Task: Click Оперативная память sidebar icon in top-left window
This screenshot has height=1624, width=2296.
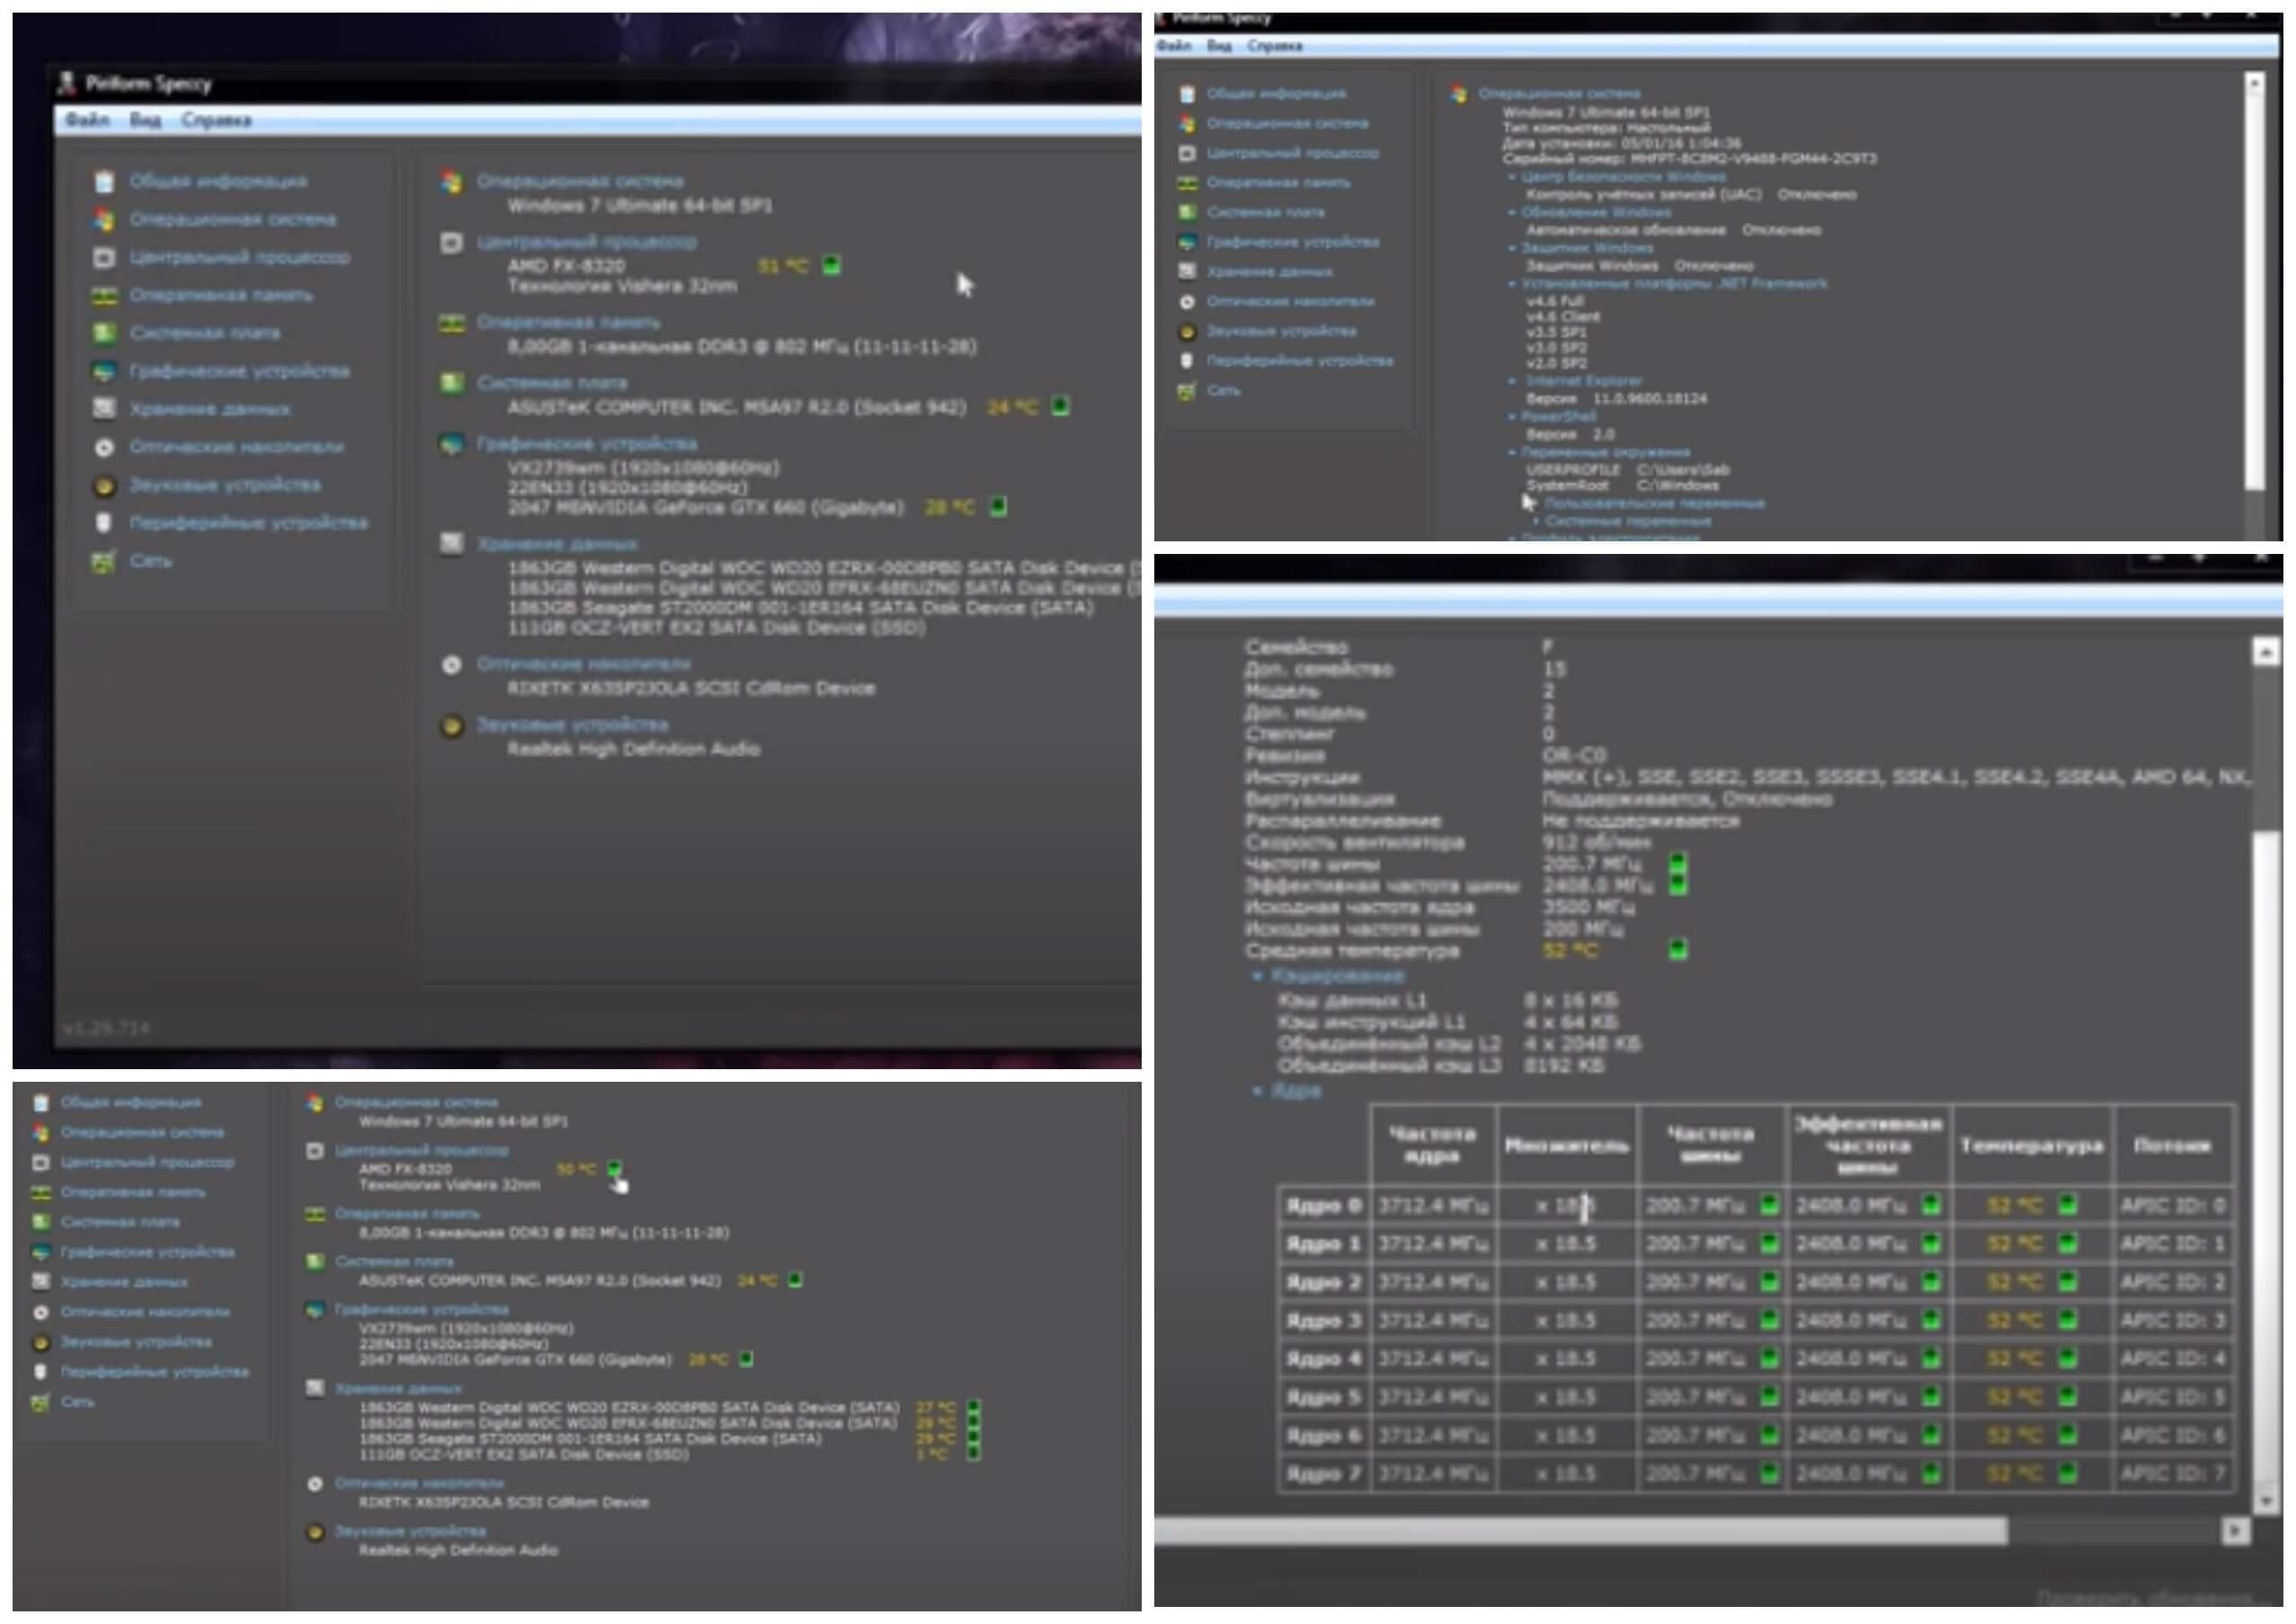Action: coord(104,295)
